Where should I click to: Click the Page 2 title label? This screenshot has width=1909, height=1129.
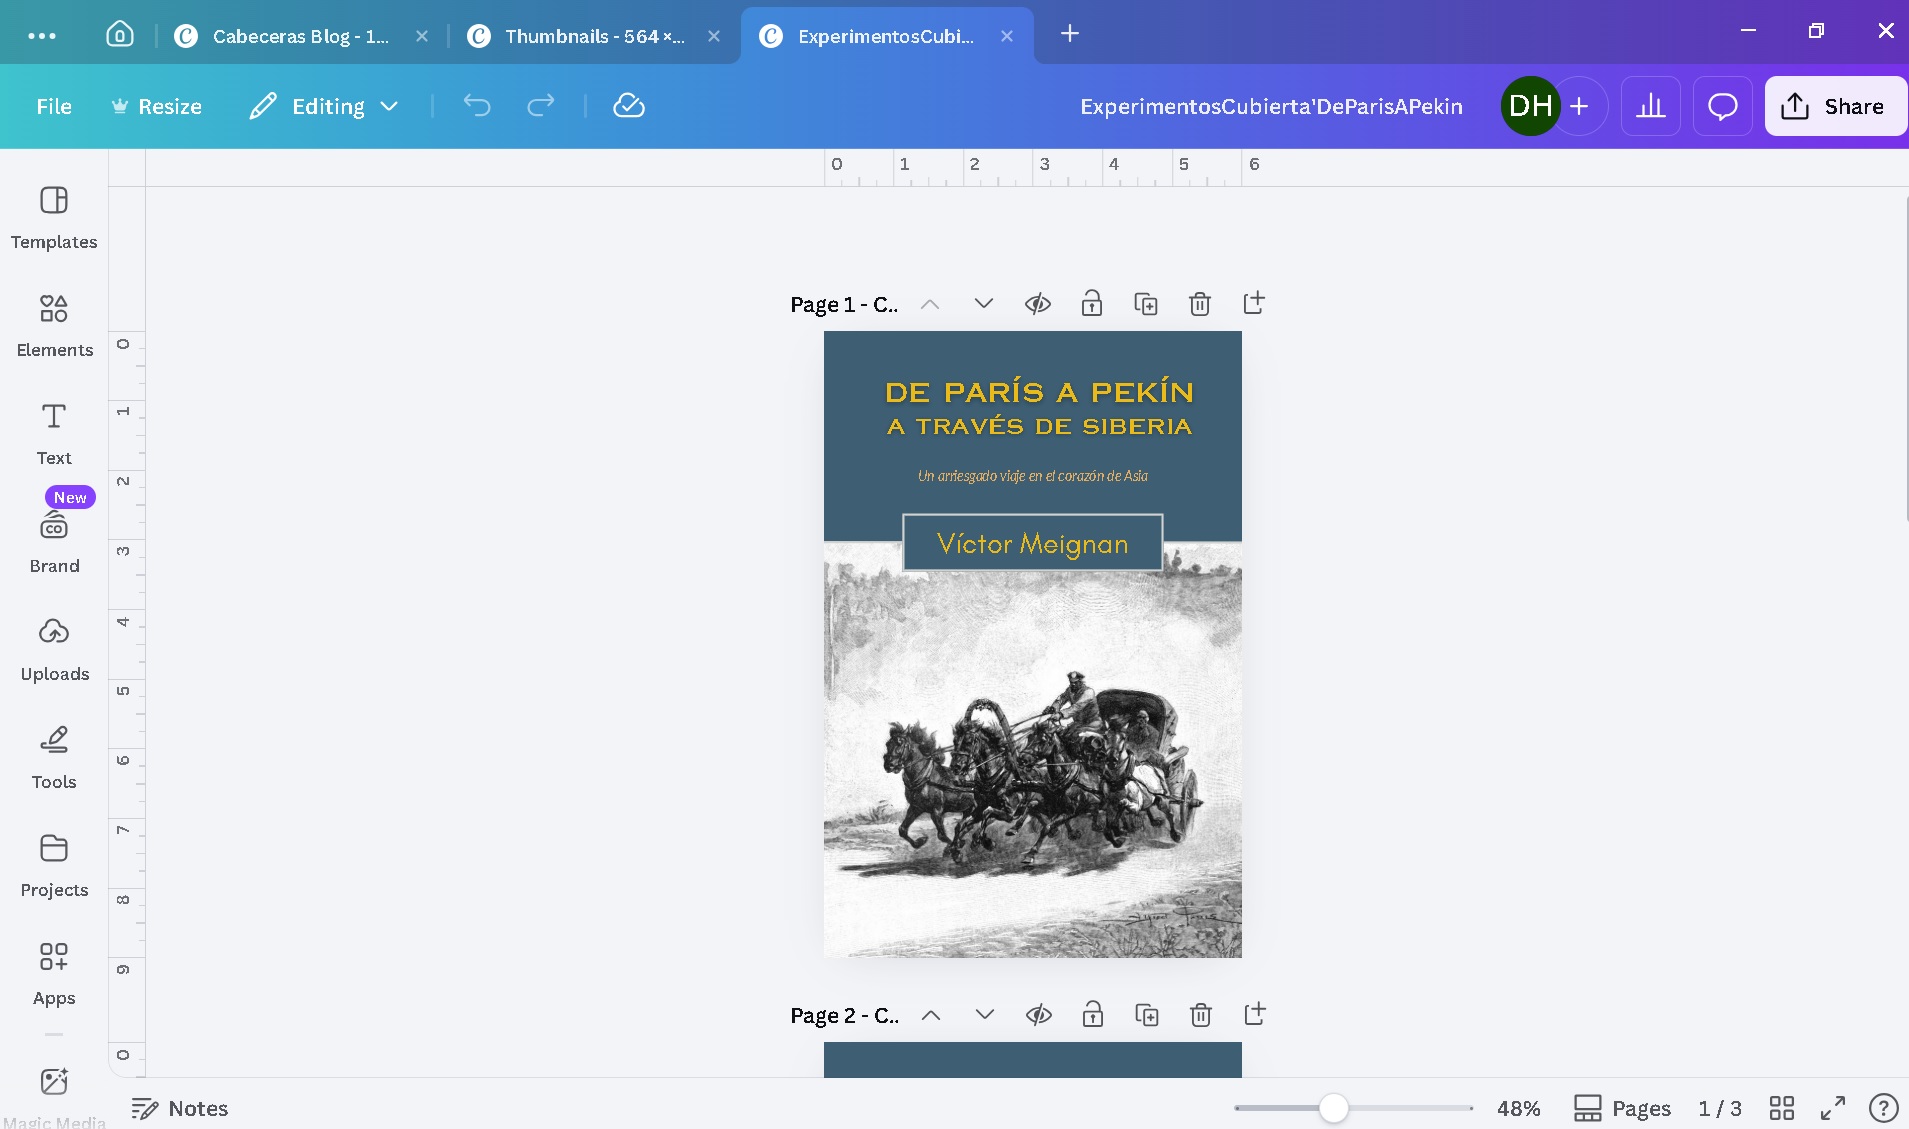(845, 1016)
